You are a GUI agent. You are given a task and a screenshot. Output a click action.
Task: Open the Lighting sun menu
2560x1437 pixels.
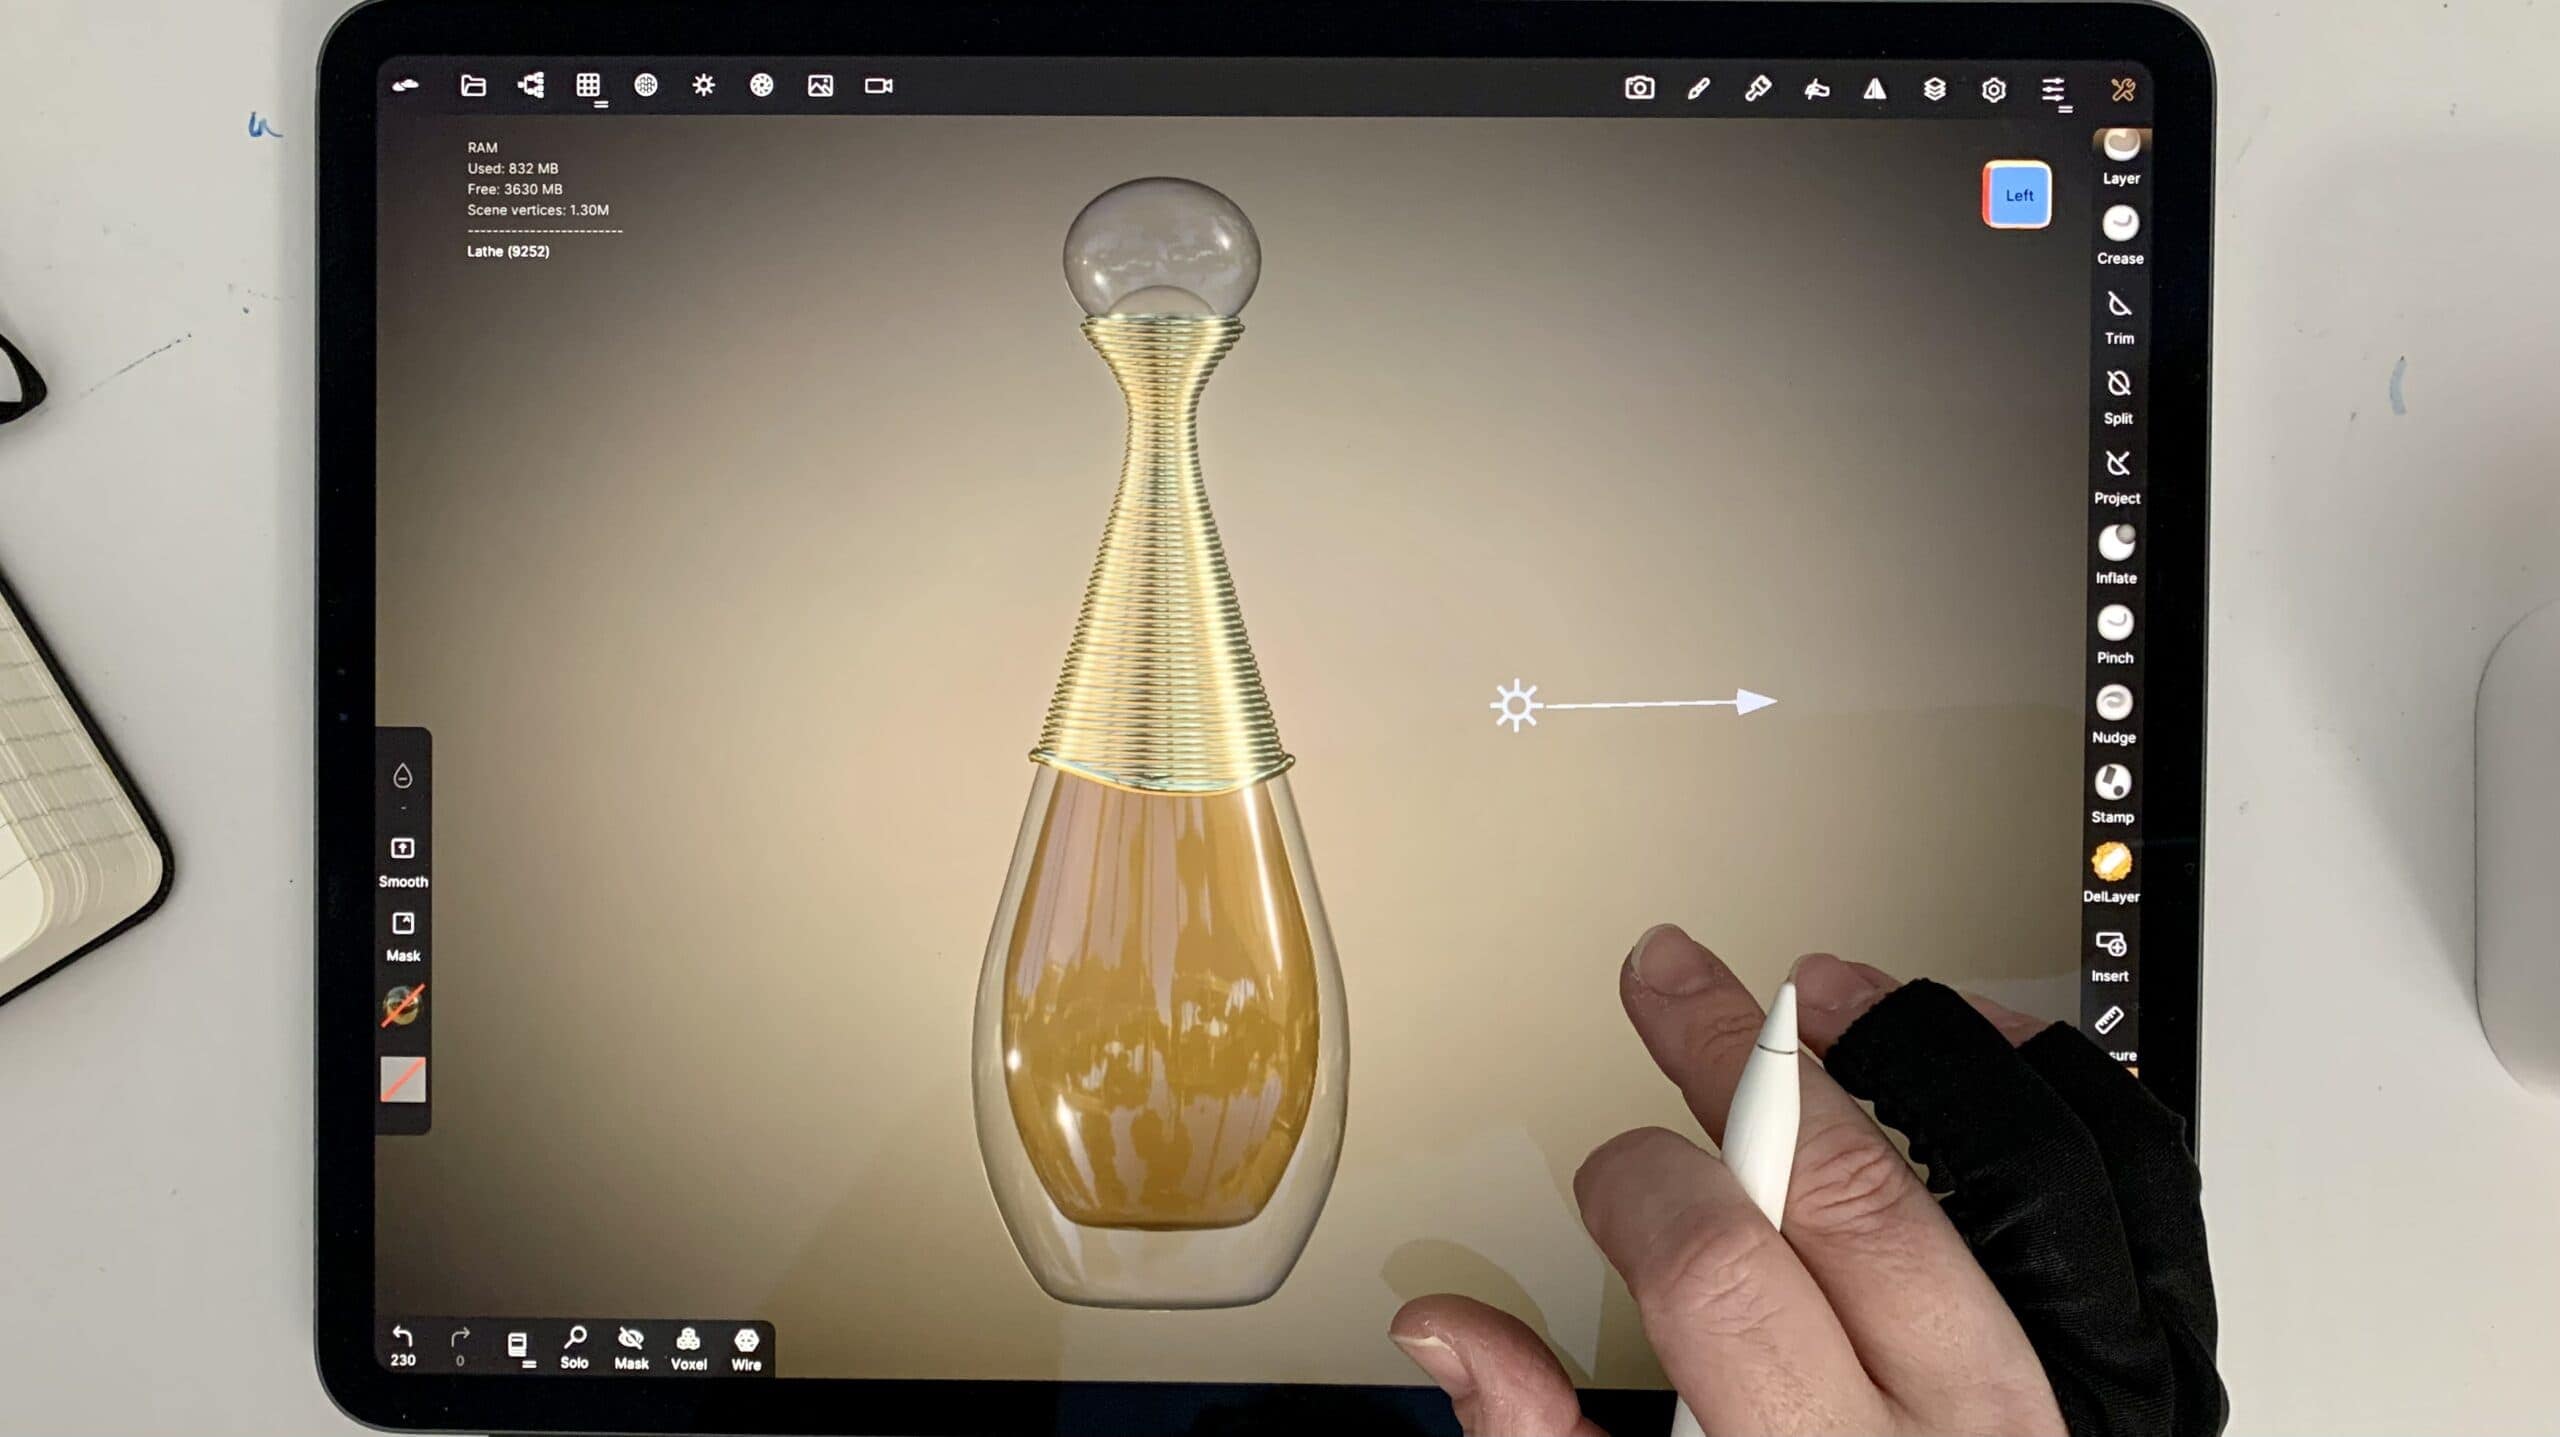[704, 86]
